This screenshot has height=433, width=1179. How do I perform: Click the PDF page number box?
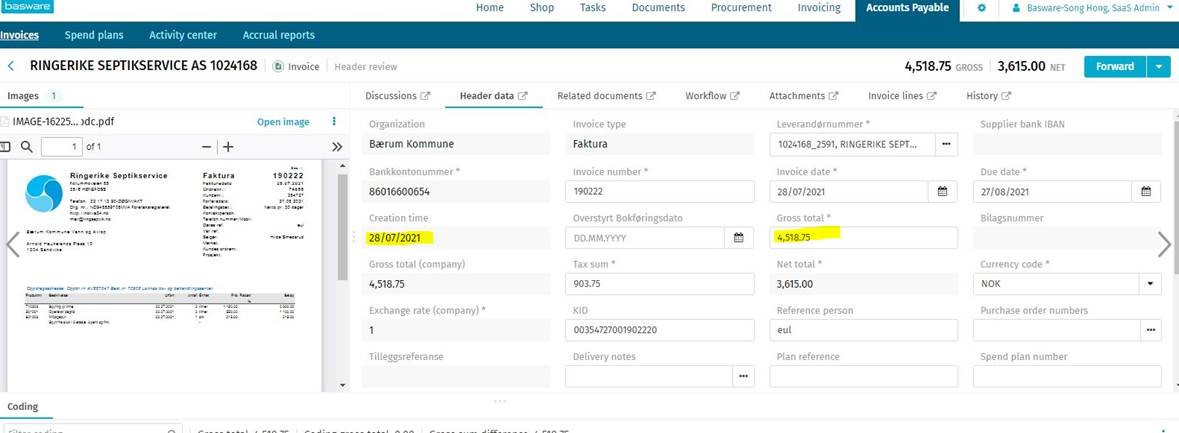click(62, 147)
